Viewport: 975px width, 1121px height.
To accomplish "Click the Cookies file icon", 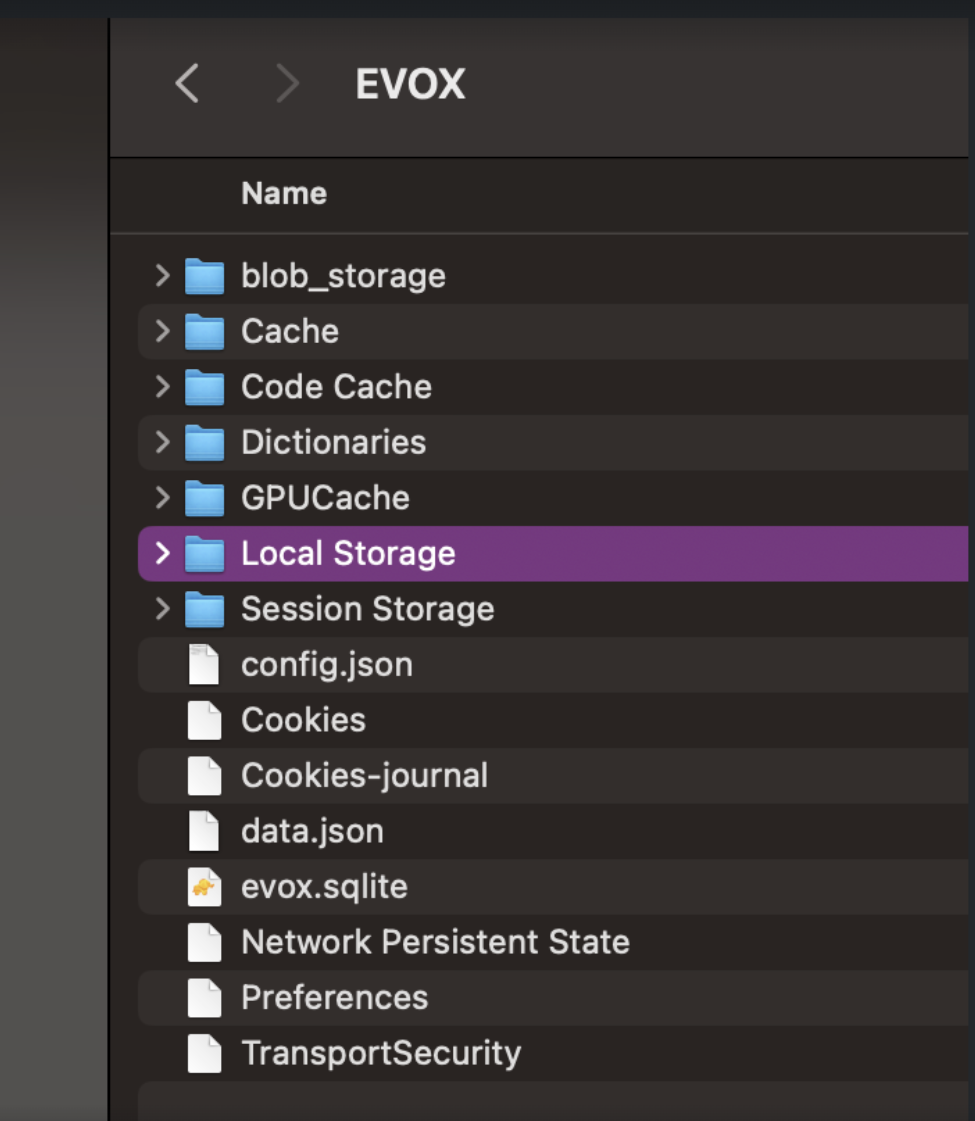I will (x=204, y=720).
